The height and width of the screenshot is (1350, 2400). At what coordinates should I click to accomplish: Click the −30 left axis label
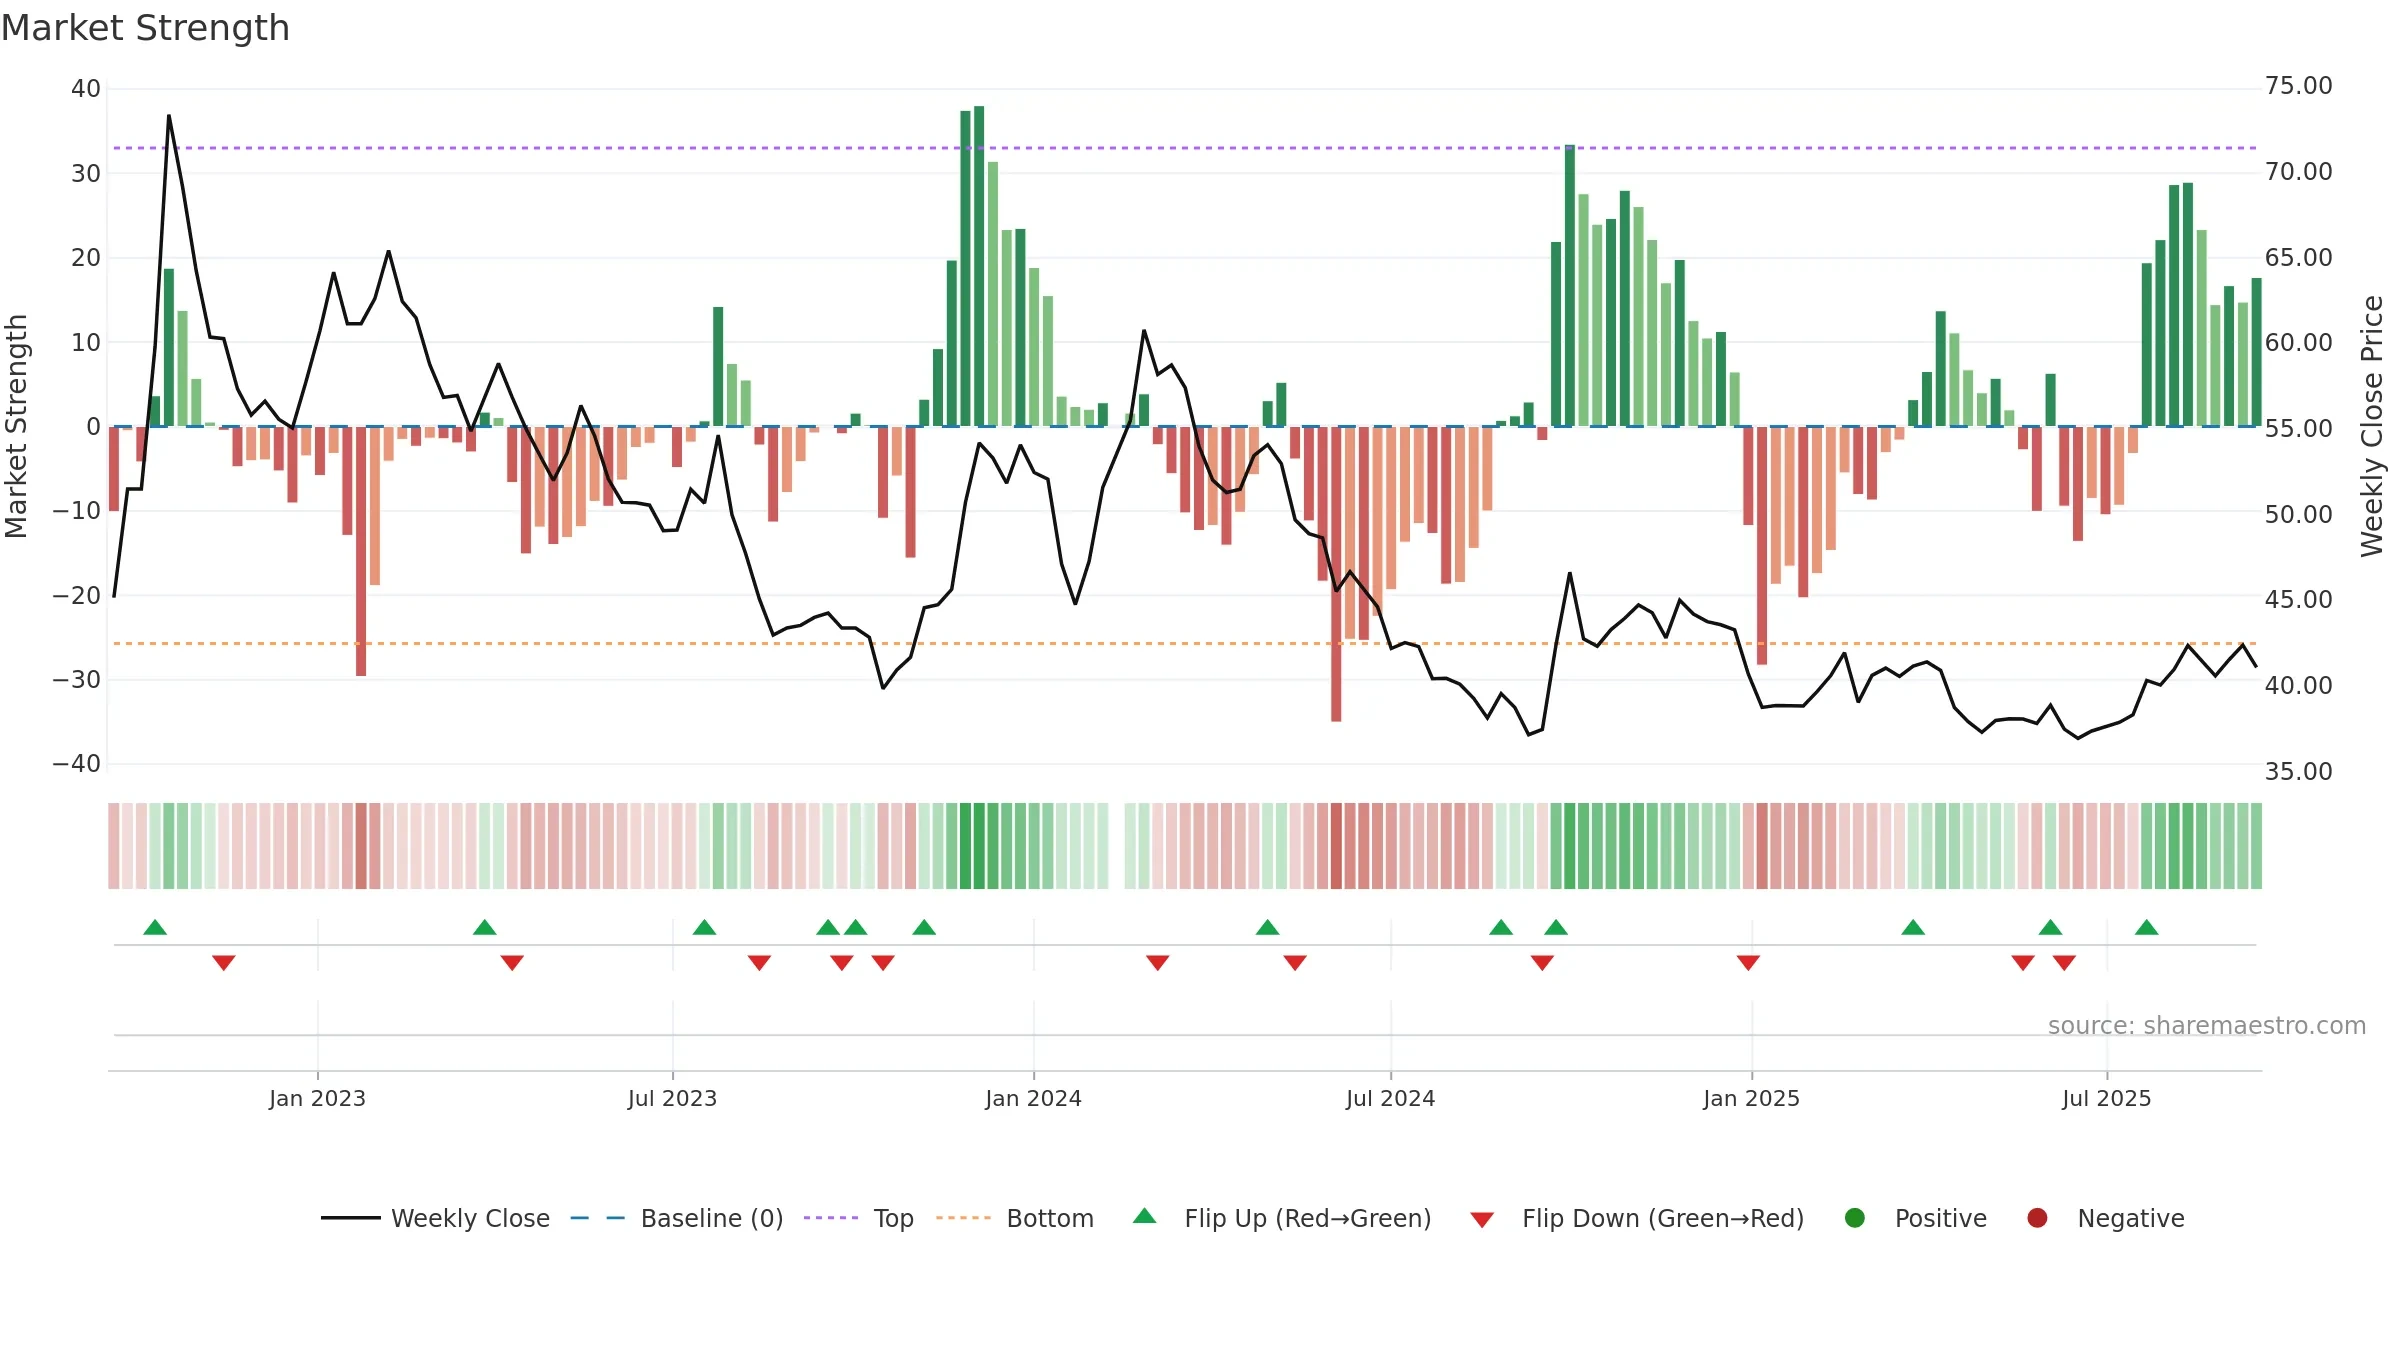click(x=77, y=680)
